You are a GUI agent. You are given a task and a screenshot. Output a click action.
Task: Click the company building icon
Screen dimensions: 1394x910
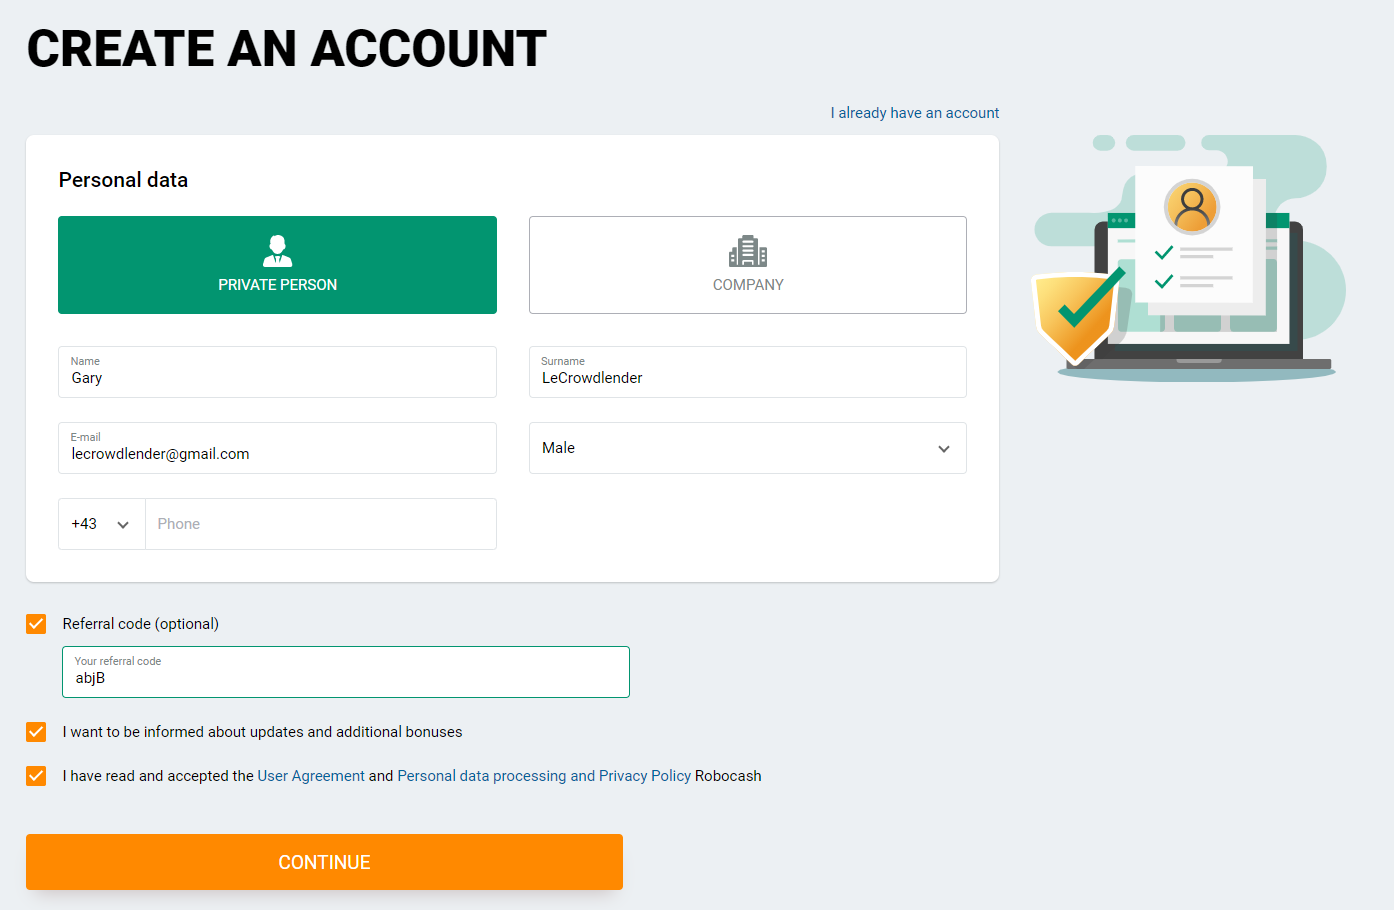[x=748, y=251]
